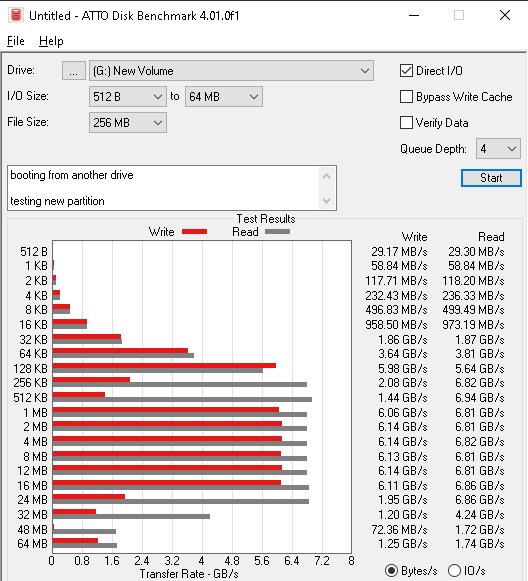This screenshot has height=581, width=528.
Task: Click the red Write legend swatch
Action: pos(194,232)
